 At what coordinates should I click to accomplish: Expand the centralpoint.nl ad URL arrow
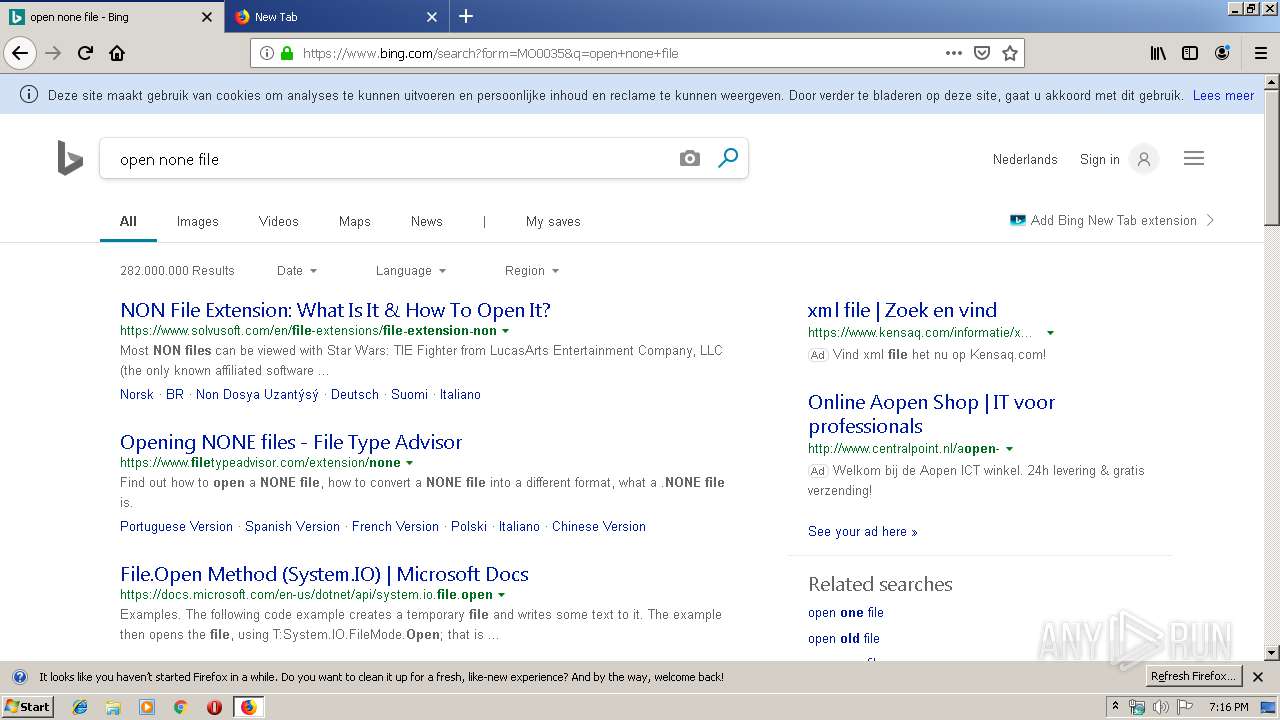1009,449
